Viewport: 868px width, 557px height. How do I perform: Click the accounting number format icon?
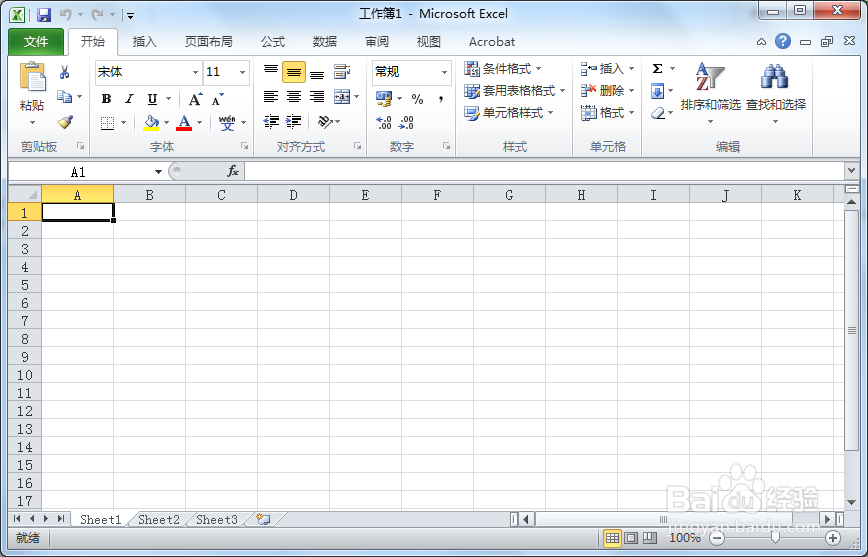click(384, 99)
